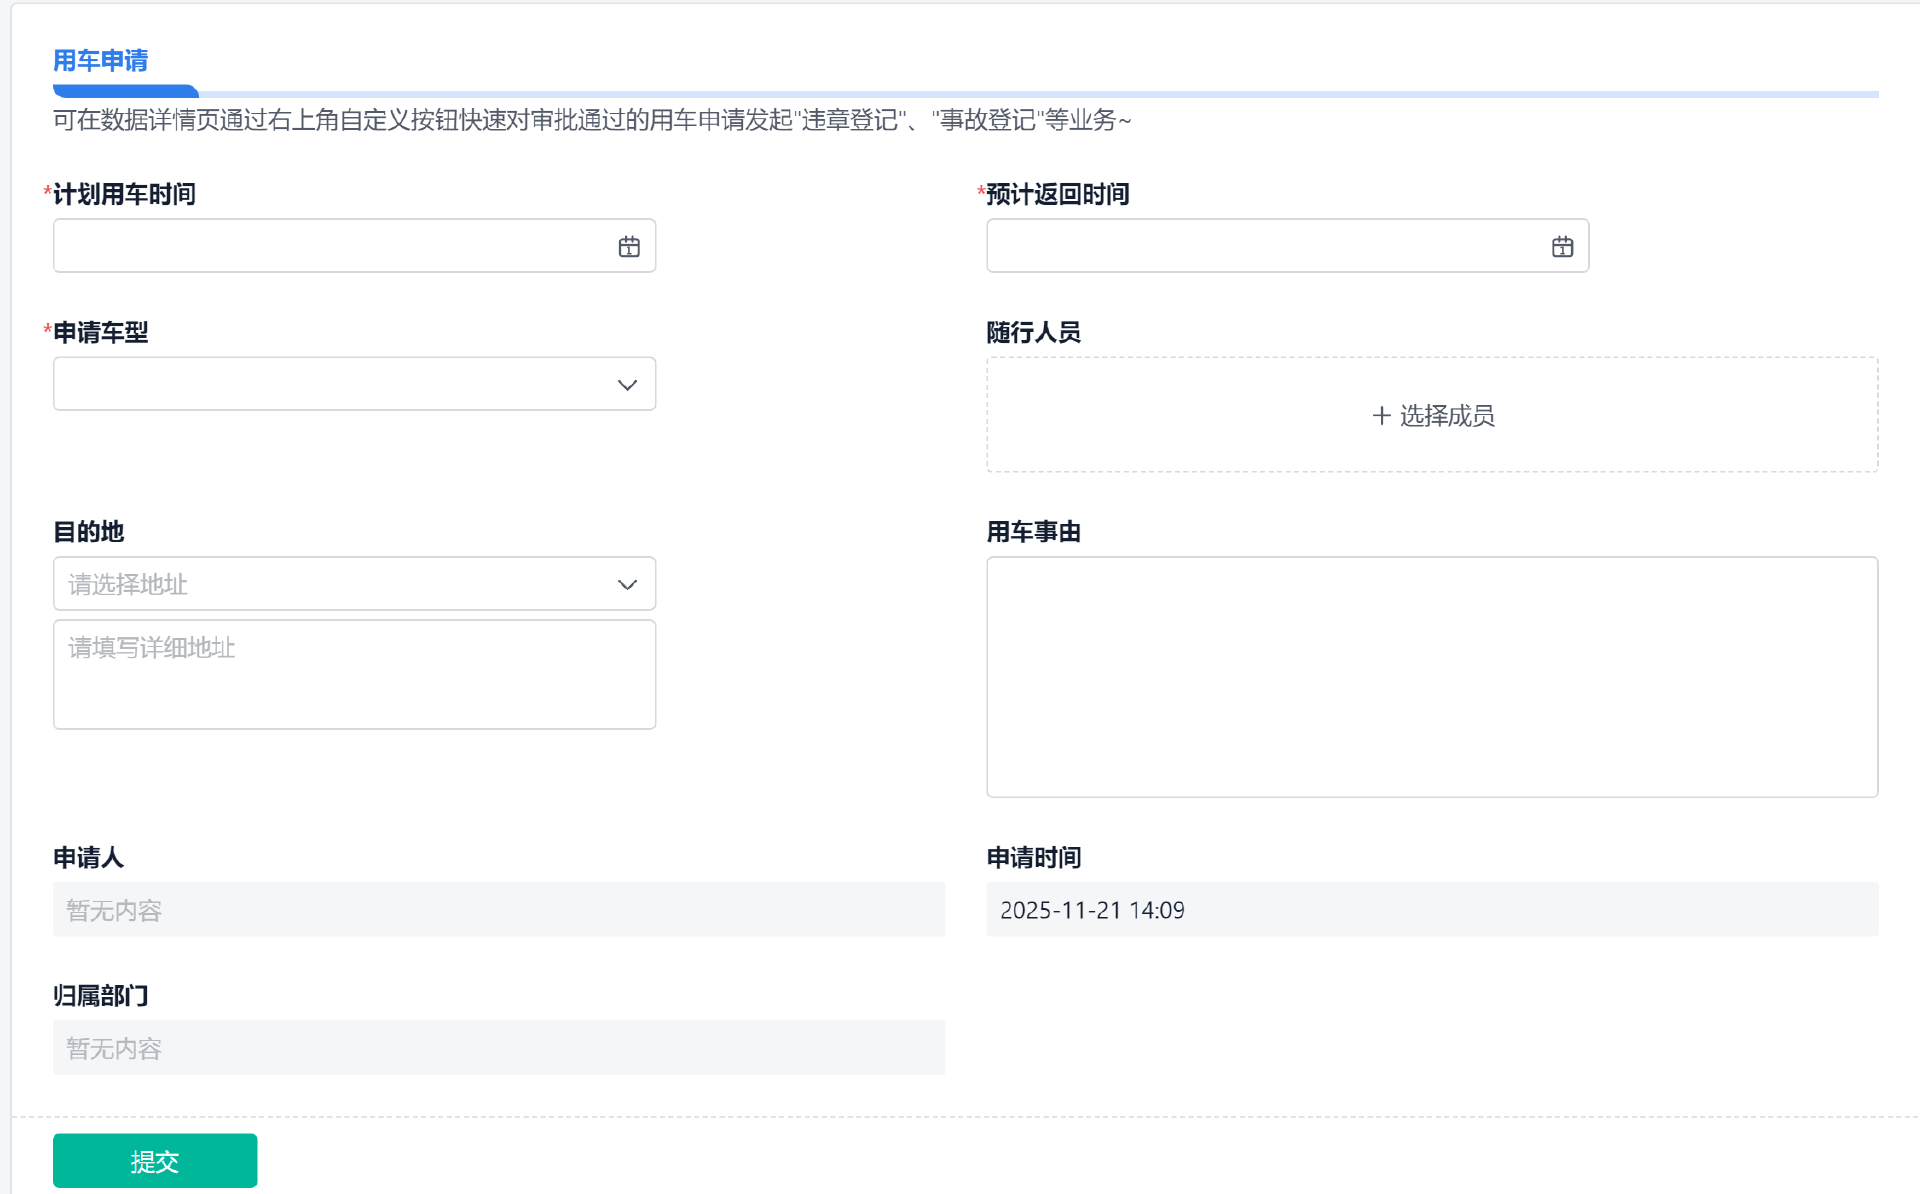The height and width of the screenshot is (1194, 1920).
Task: Click the form description text about 违章登记
Action: pyautogui.click(x=591, y=121)
